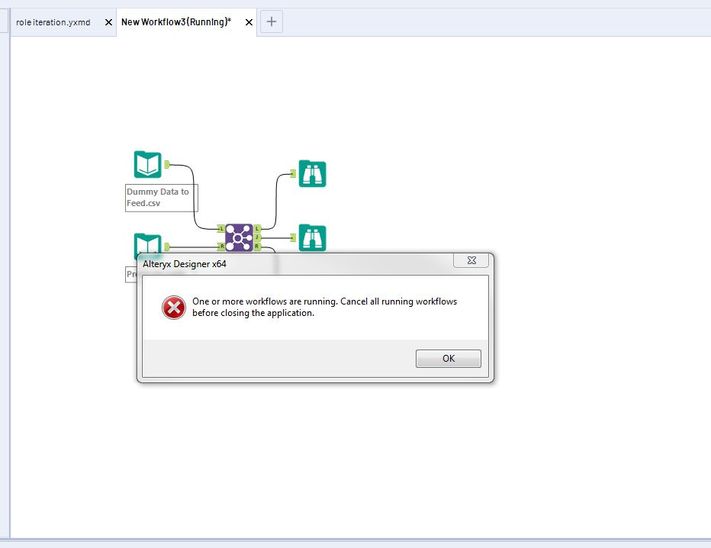Click the input anchor of the upper Browse tool
Screen dimensions: 711x548
coord(293,174)
